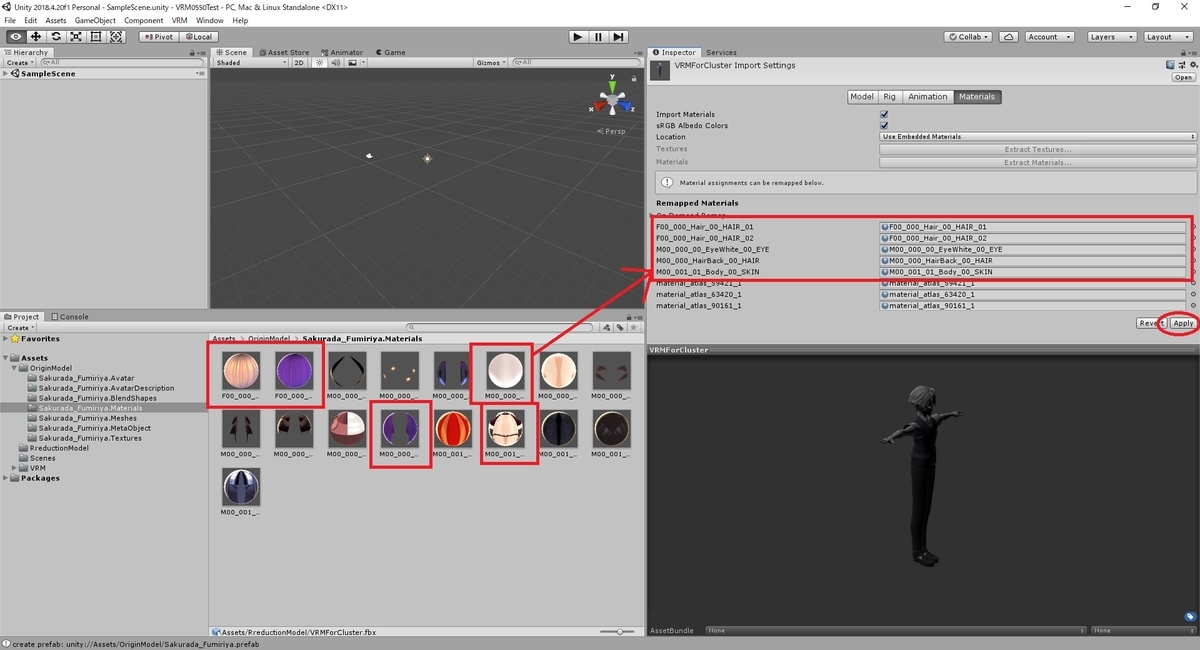Toggle scene lighting sun icon
The image size is (1200, 650).
(320, 63)
